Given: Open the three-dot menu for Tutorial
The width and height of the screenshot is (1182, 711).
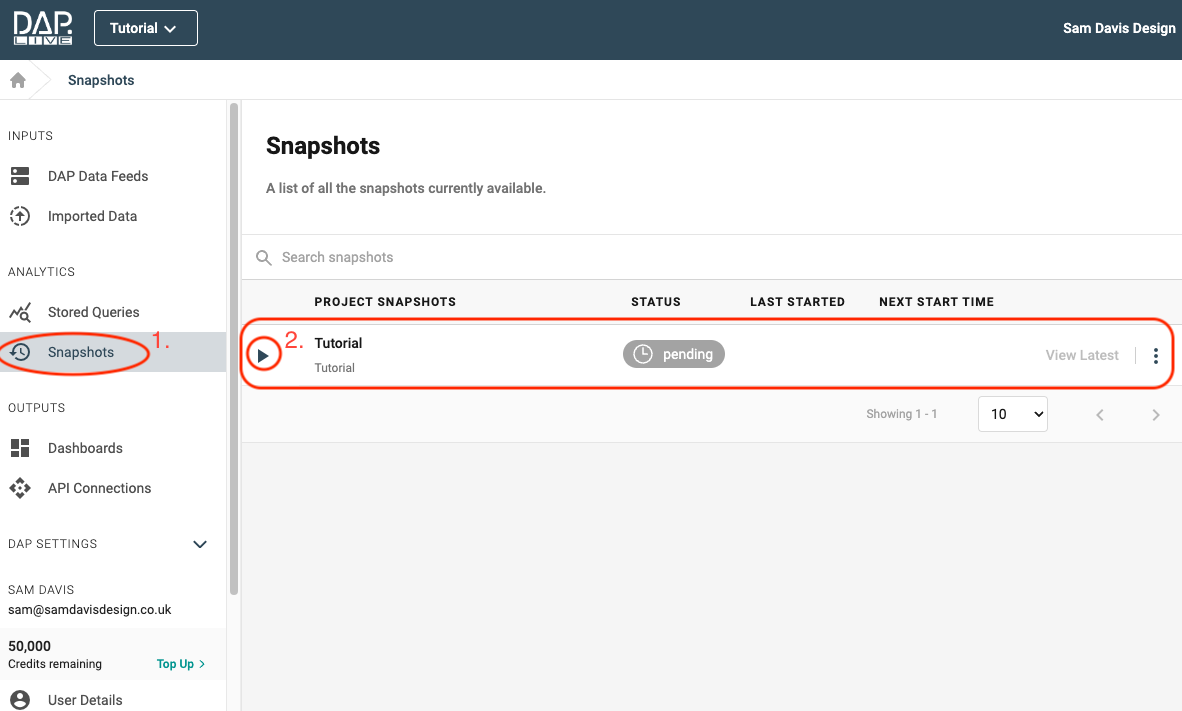Looking at the screenshot, I should 1156,355.
